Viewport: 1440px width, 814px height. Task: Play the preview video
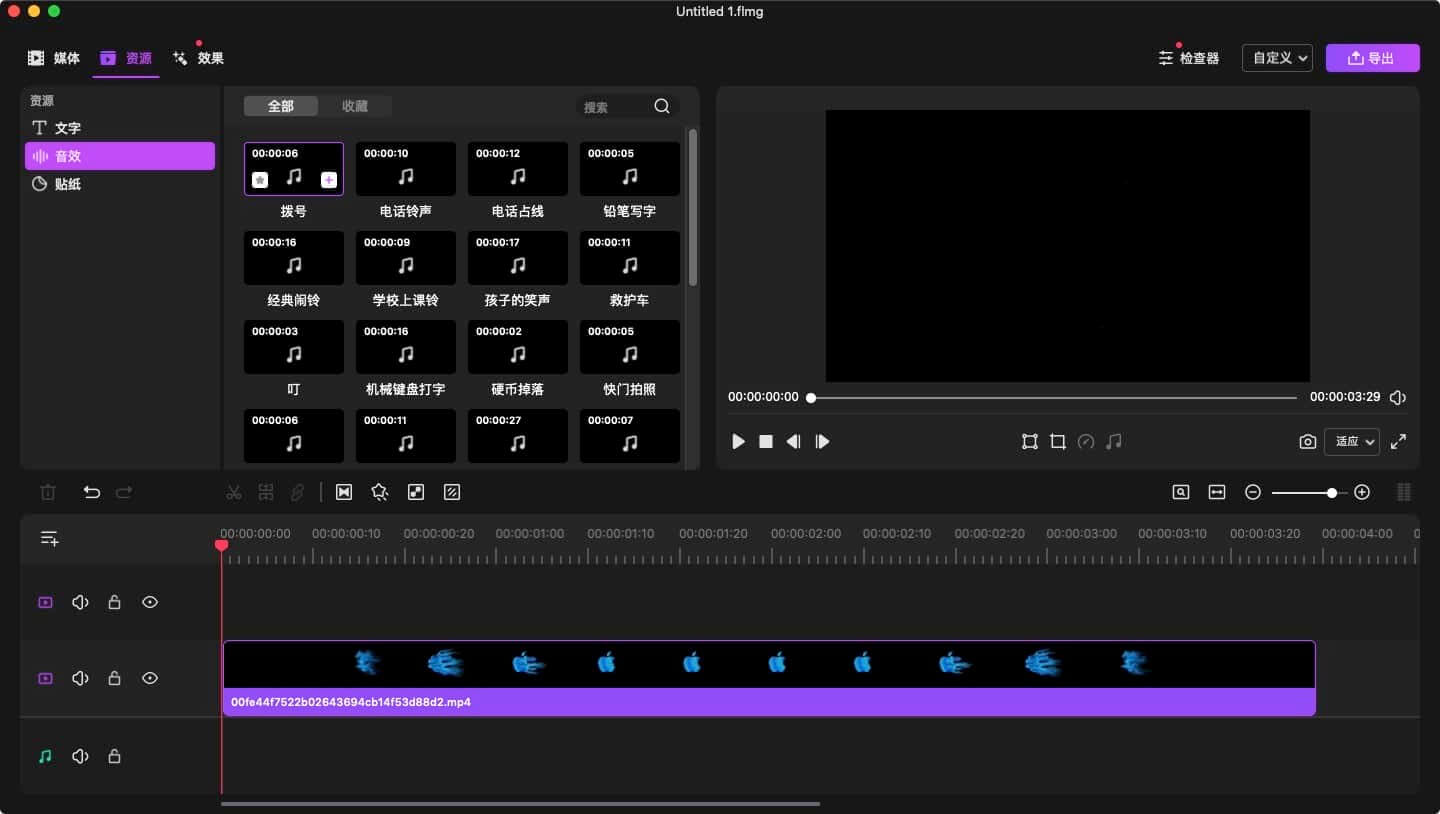pyautogui.click(x=738, y=441)
